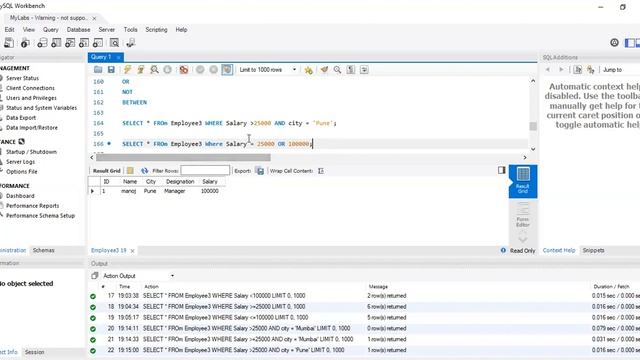The width and height of the screenshot is (640, 360).
Task: Click the reconnect to DBMS toolbar icon
Action: tap(131, 43)
